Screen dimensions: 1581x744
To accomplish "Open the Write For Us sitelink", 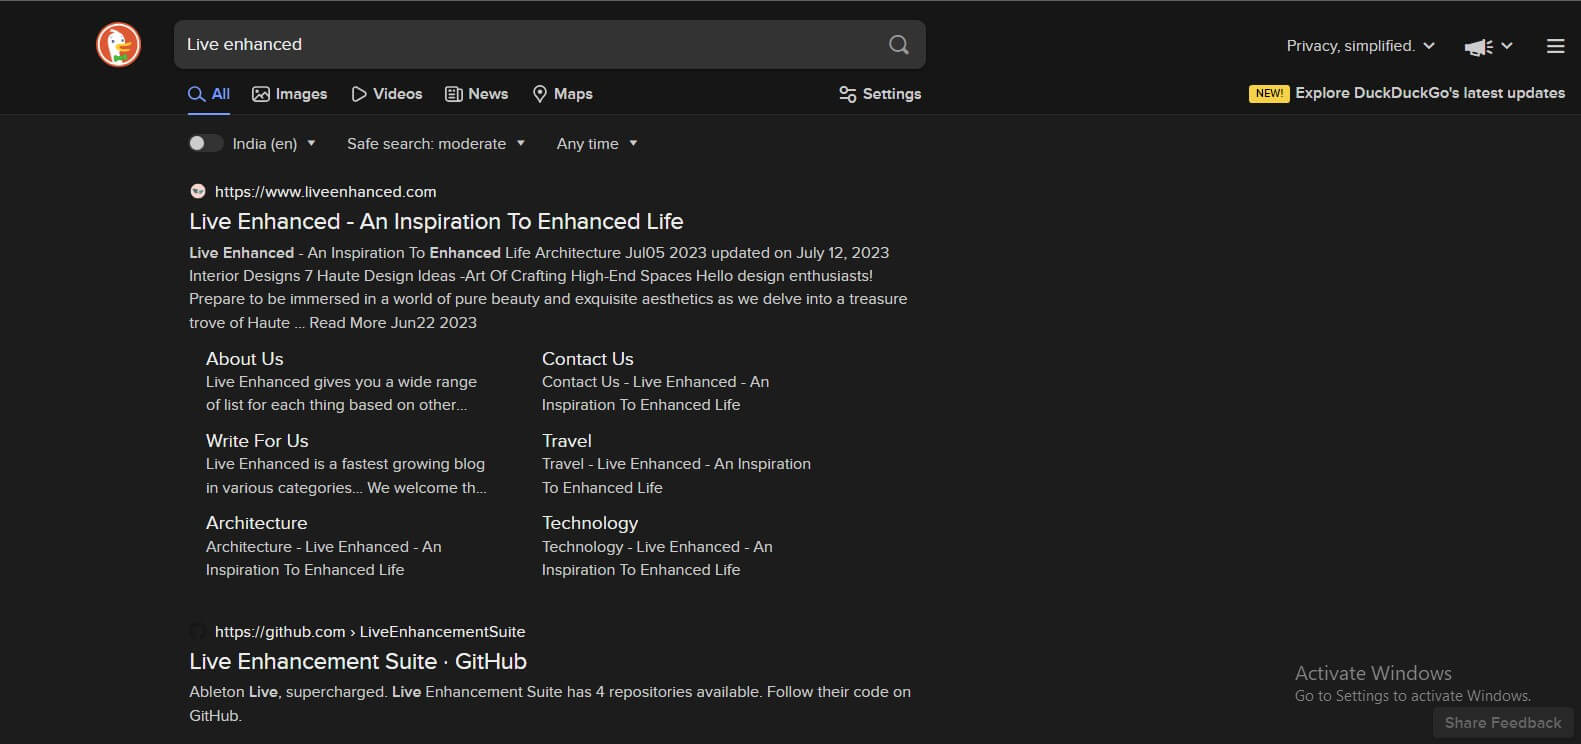I will tap(257, 440).
